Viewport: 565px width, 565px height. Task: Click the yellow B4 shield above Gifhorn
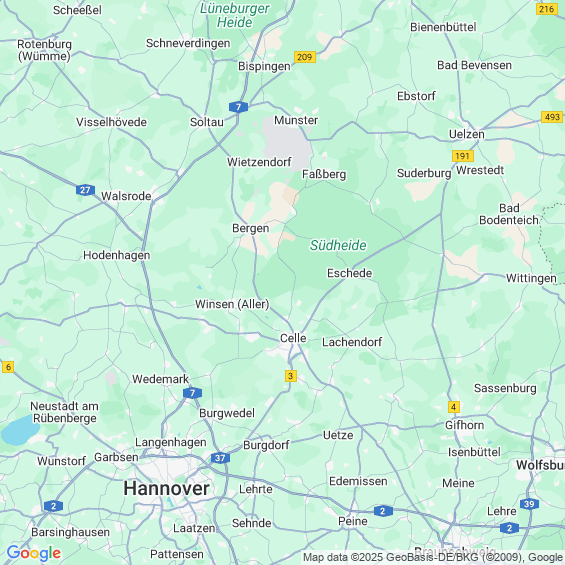point(454,407)
